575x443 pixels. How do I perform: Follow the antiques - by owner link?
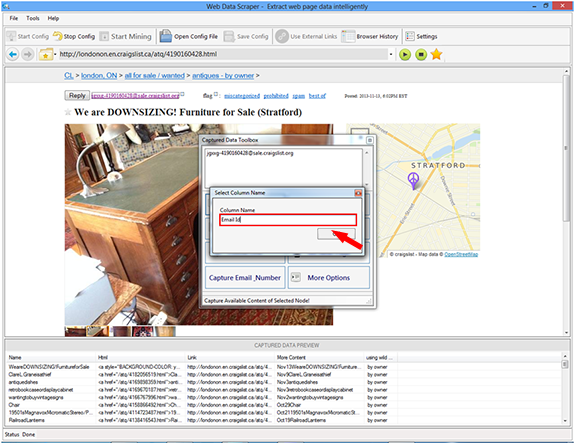pos(223,76)
